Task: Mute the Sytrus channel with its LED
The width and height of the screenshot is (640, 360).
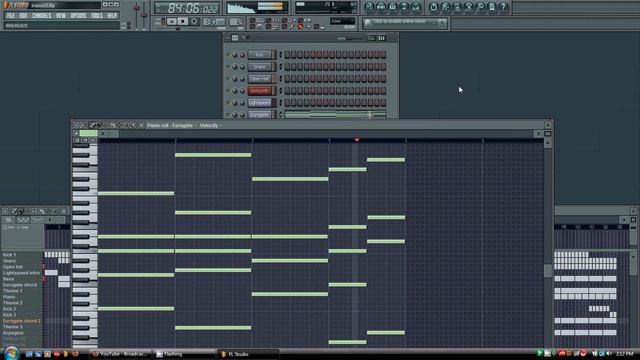Action: coord(228,91)
